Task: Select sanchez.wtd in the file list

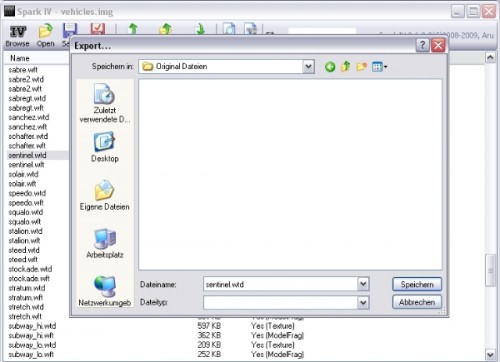Action: pos(29,117)
